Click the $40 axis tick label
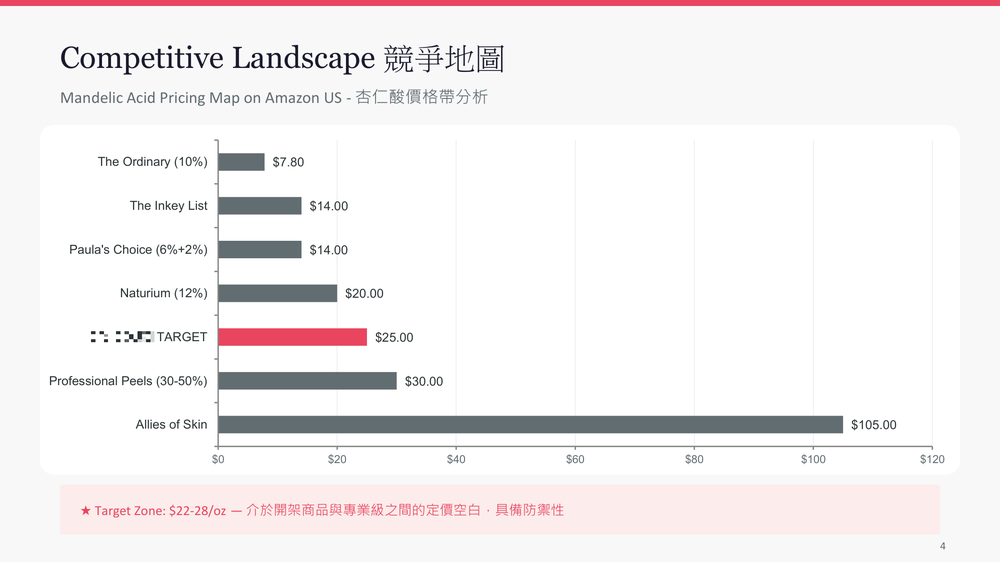The width and height of the screenshot is (1000, 562). [456, 459]
